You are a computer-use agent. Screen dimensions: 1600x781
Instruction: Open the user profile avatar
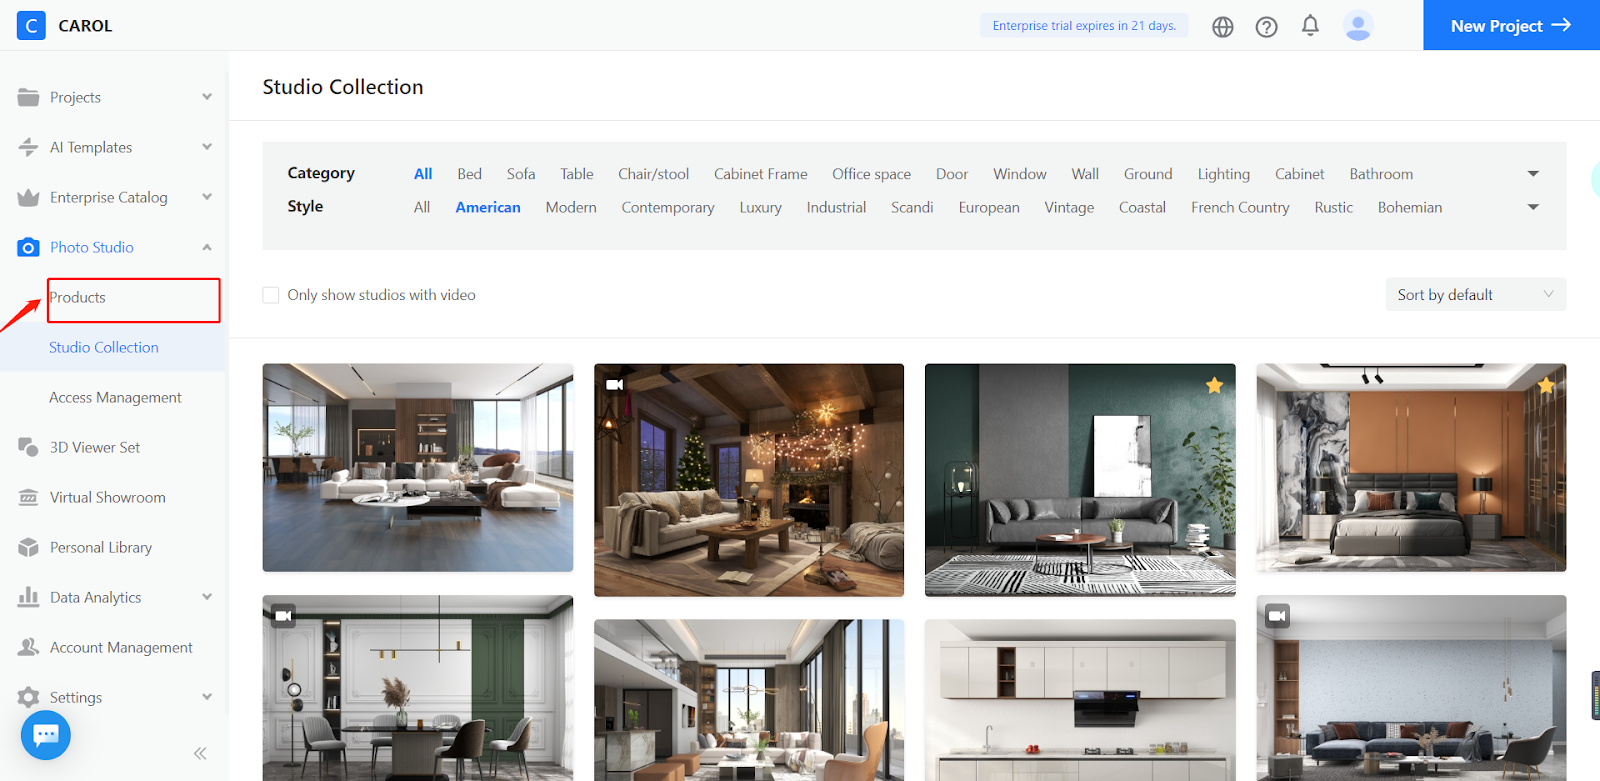[x=1358, y=26]
